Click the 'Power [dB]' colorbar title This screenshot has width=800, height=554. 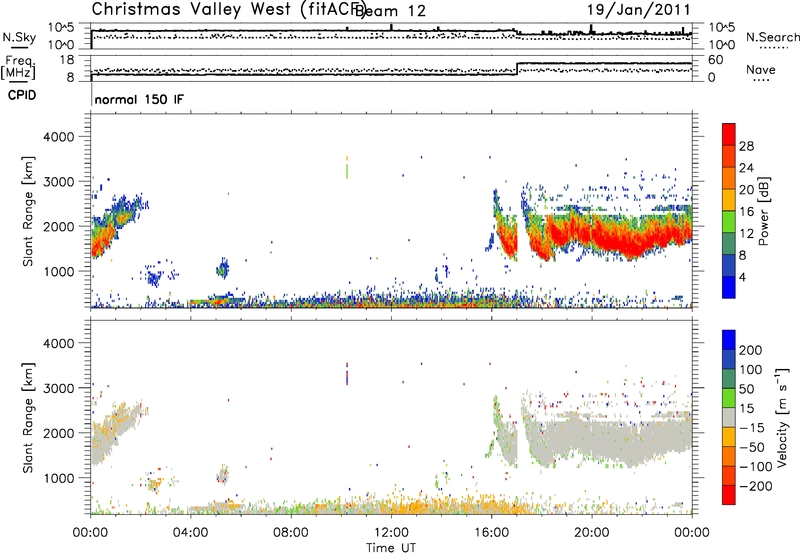click(x=763, y=211)
